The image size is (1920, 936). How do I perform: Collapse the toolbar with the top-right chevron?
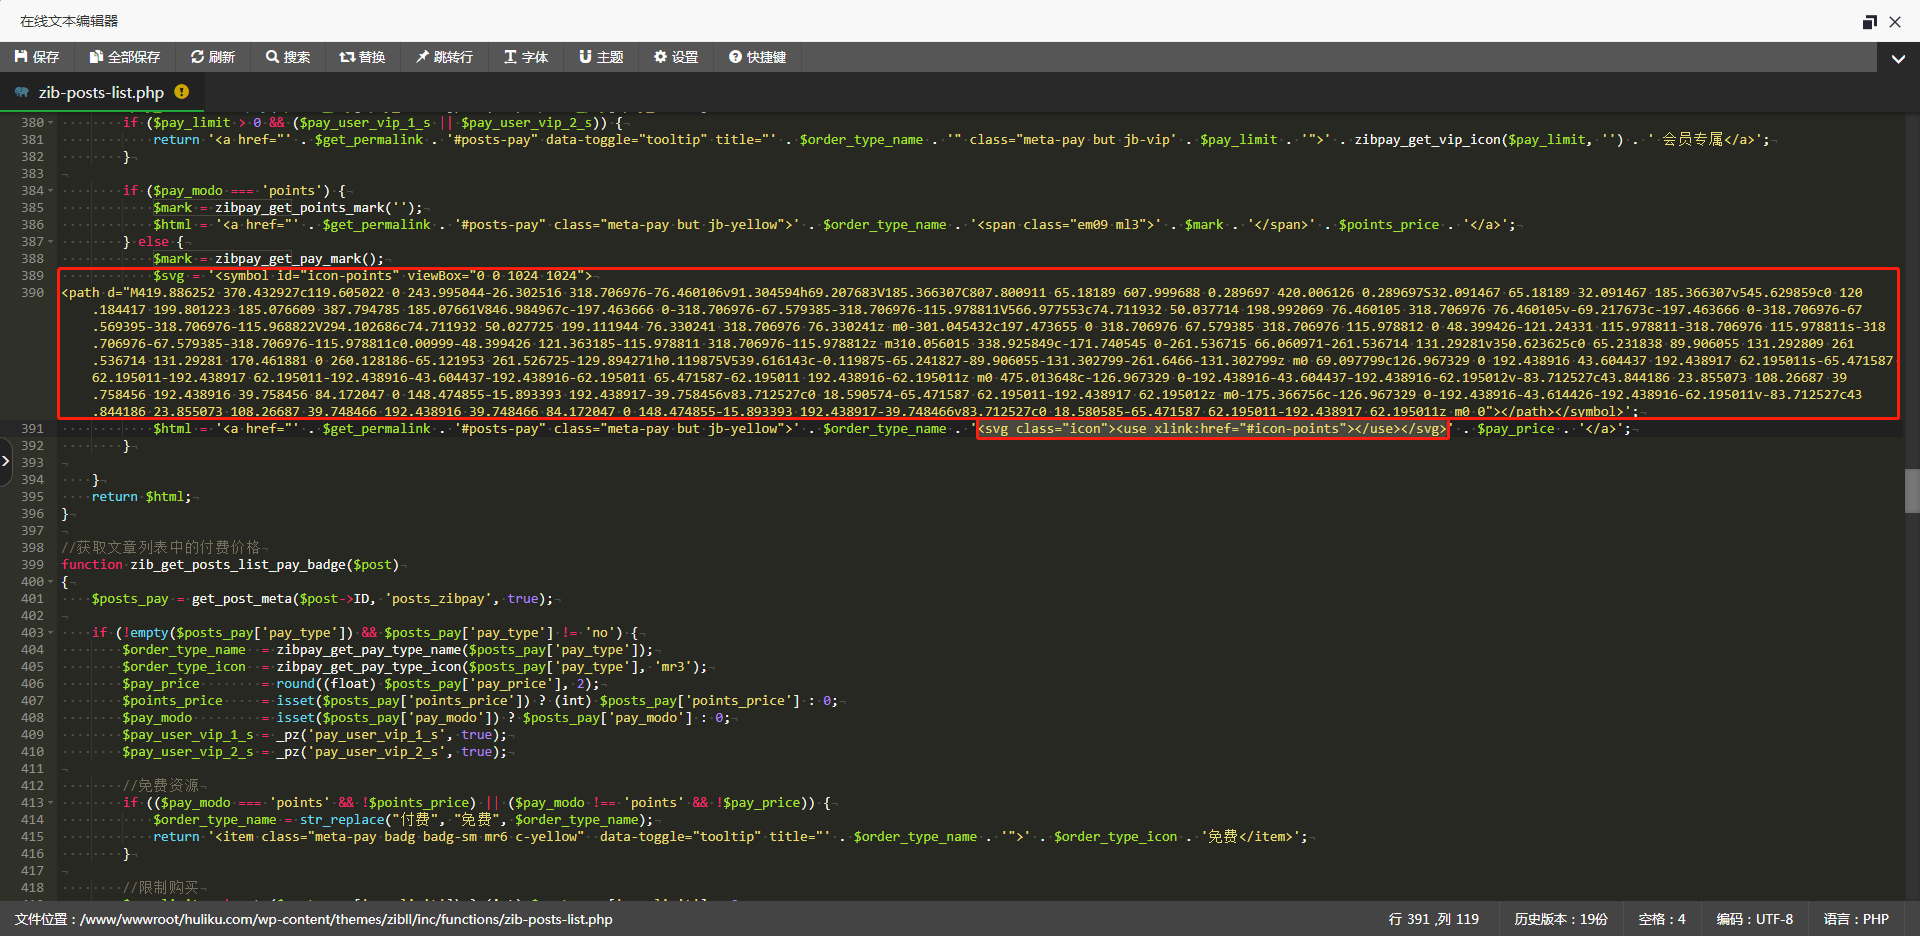(x=1897, y=58)
